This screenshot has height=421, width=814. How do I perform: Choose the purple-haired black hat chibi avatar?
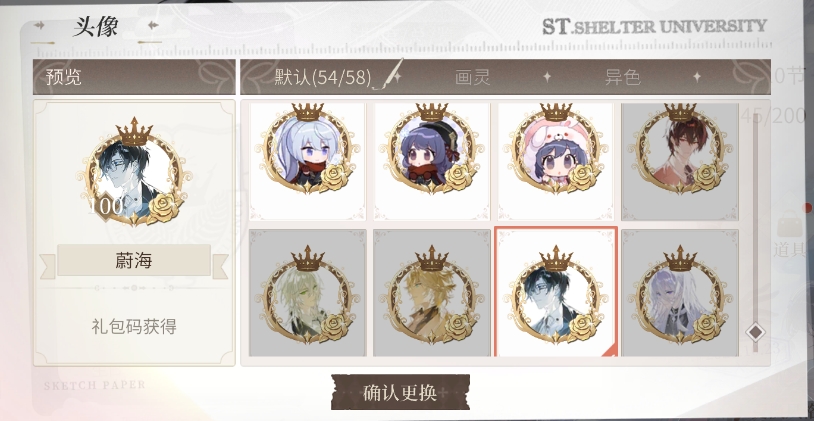(x=432, y=161)
